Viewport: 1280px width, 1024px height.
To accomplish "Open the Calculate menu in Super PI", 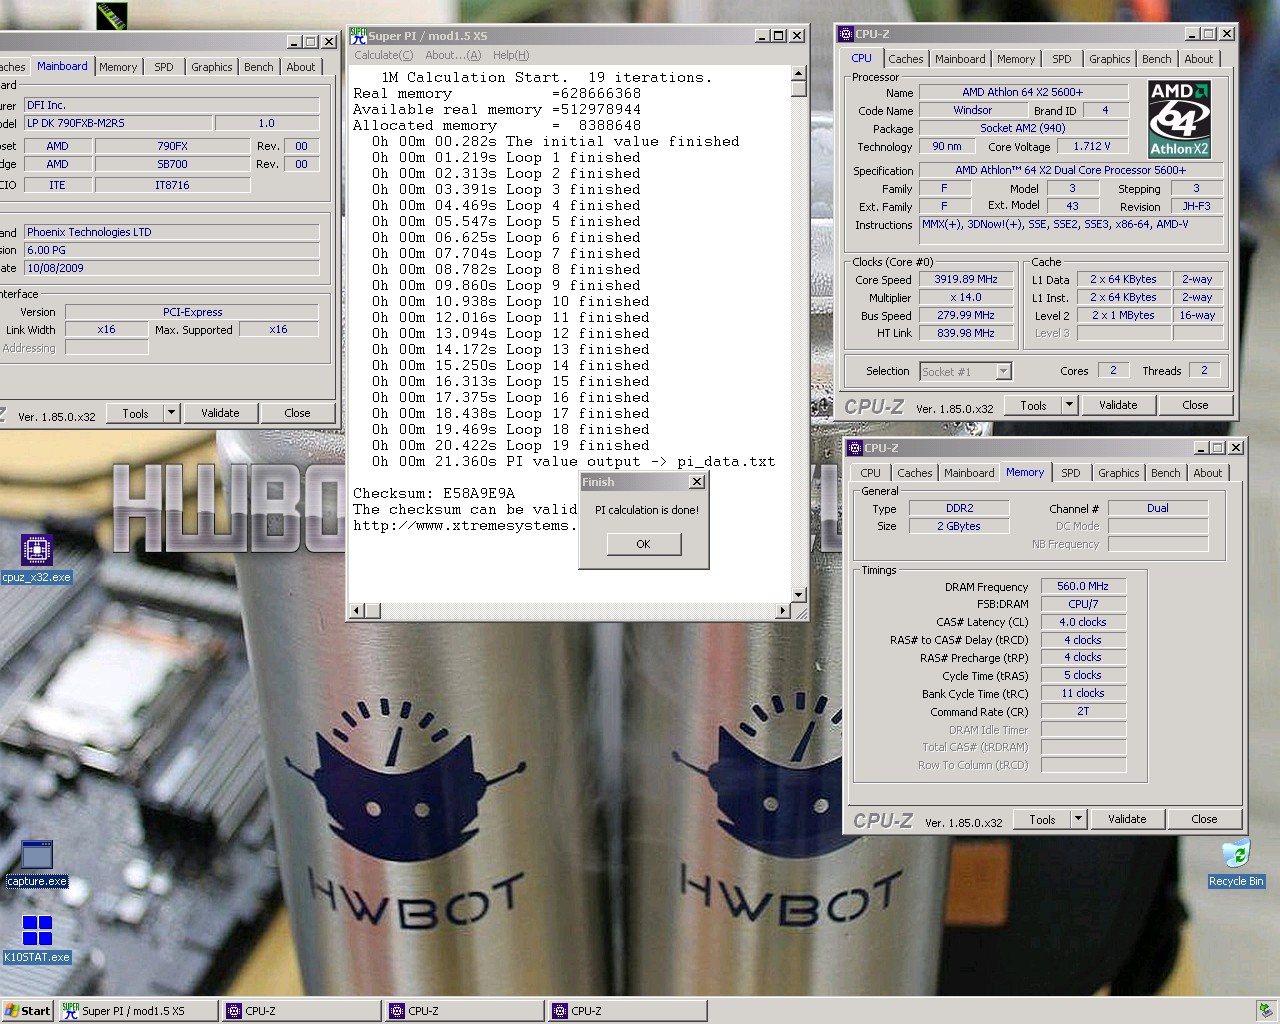I will pyautogui.click(x=383, y=55).
